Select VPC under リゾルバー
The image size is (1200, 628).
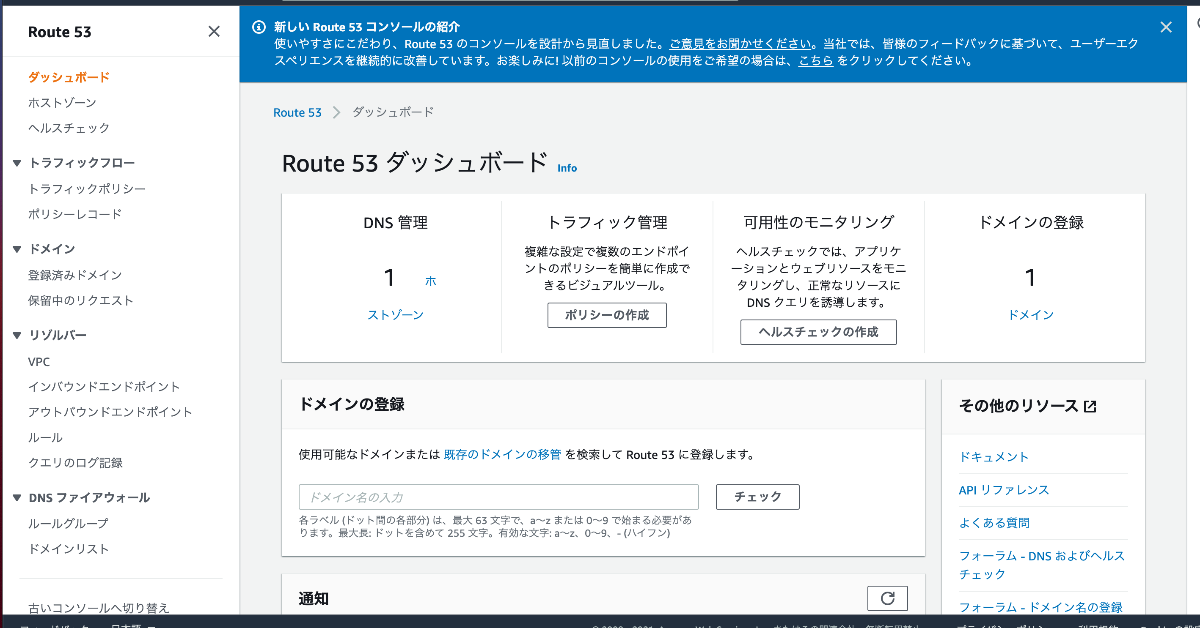tap(39, 362)
